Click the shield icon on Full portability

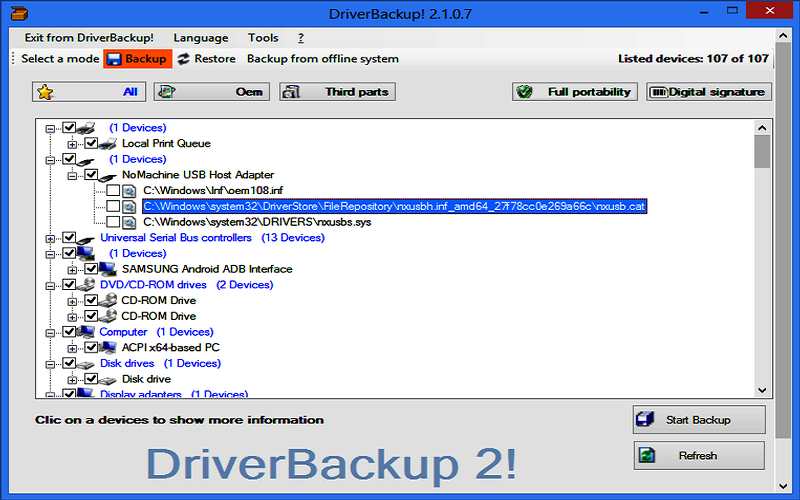[x=524, y=92]
